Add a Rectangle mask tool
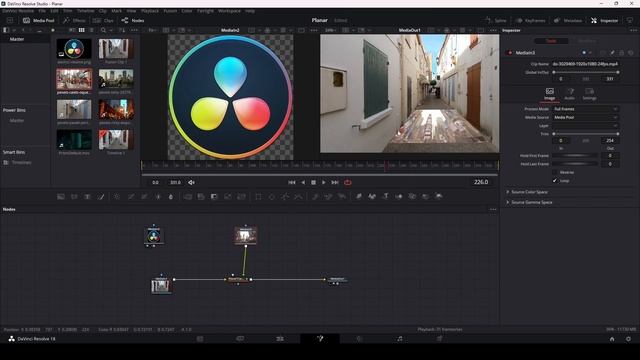The width and height of the screenshot is (640, 360). [258, 197]
